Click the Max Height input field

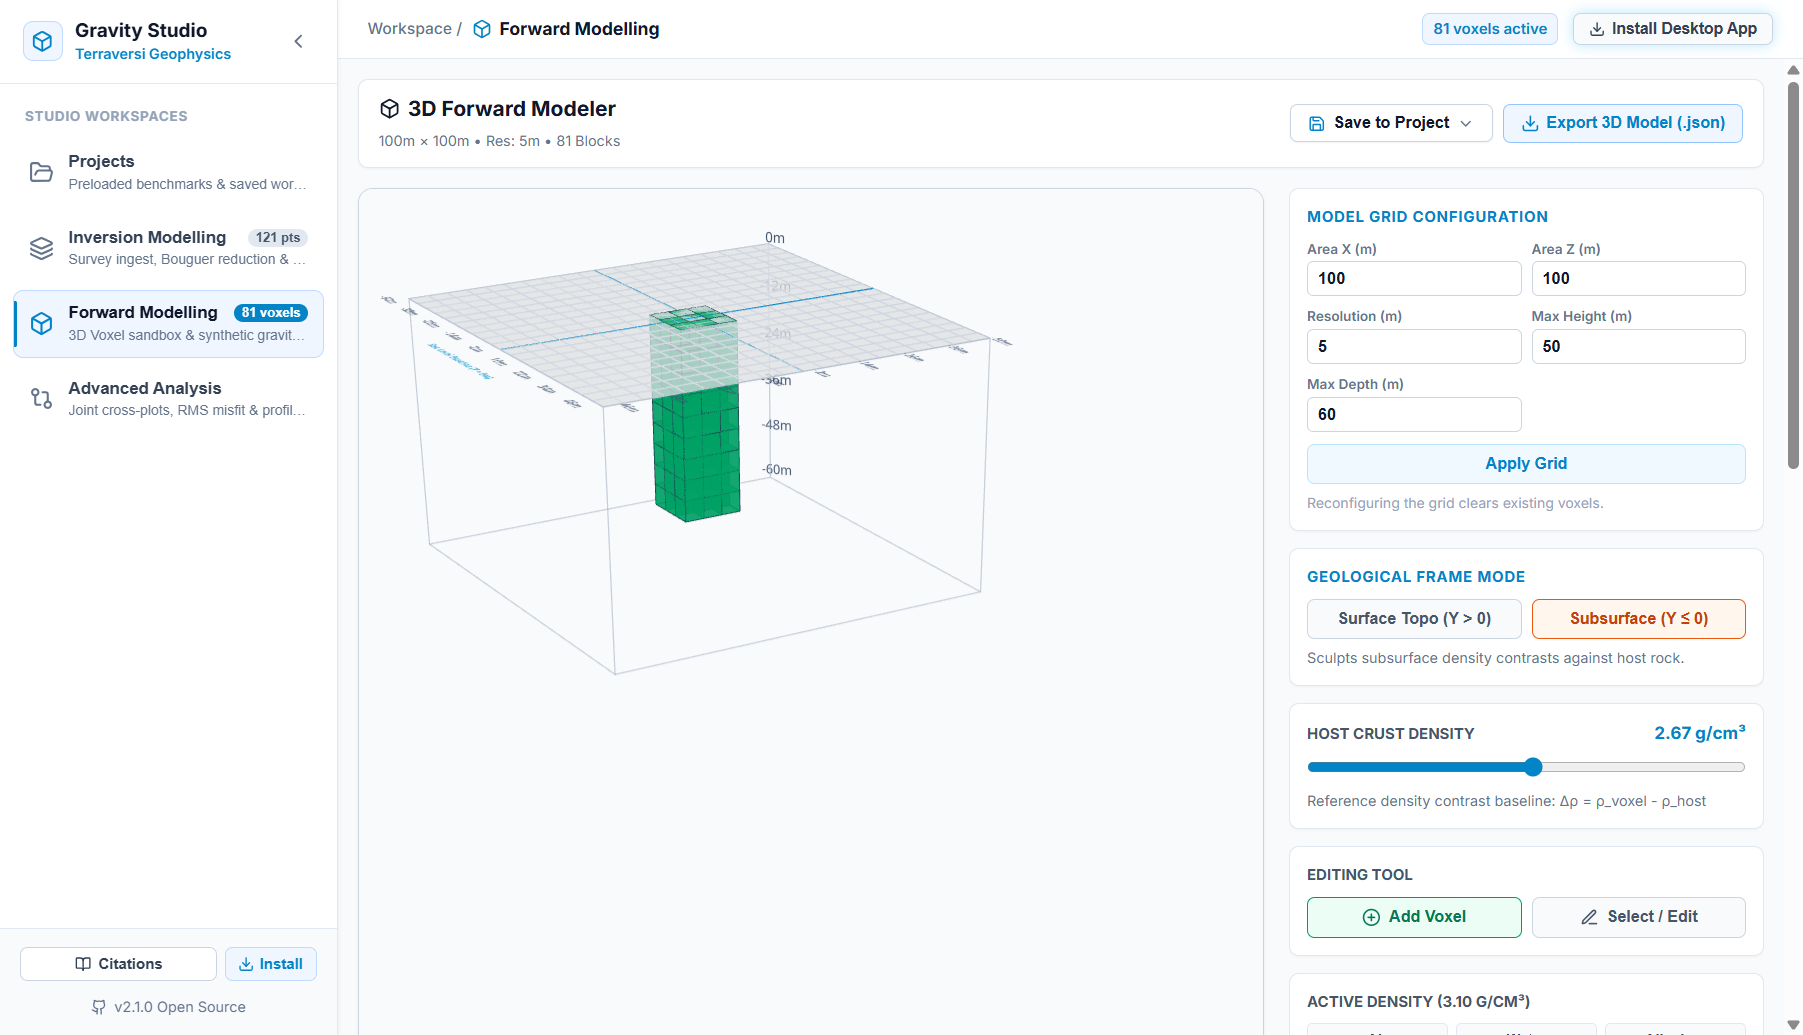[x=1638, y=347]
